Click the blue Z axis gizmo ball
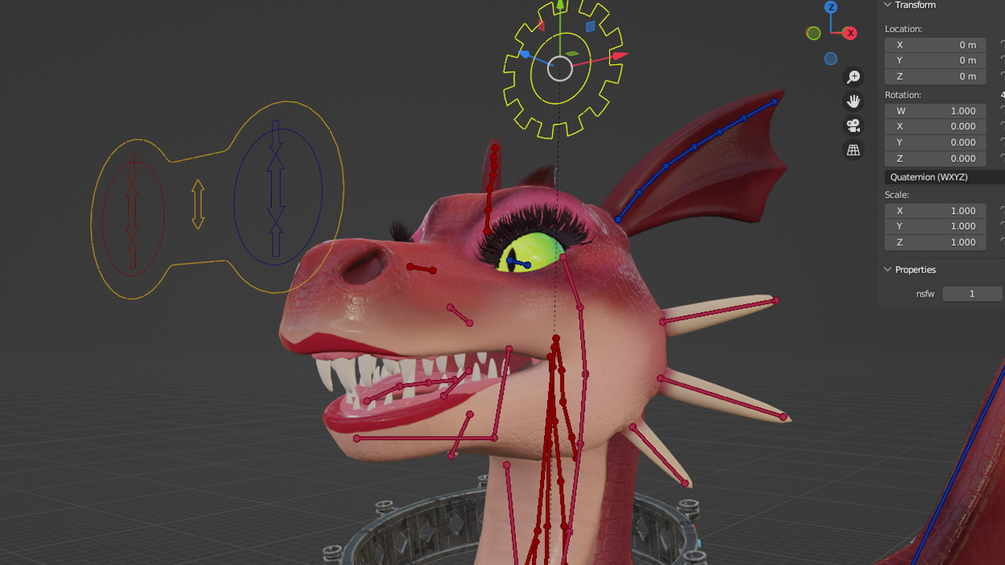 [x=831, y=7]
